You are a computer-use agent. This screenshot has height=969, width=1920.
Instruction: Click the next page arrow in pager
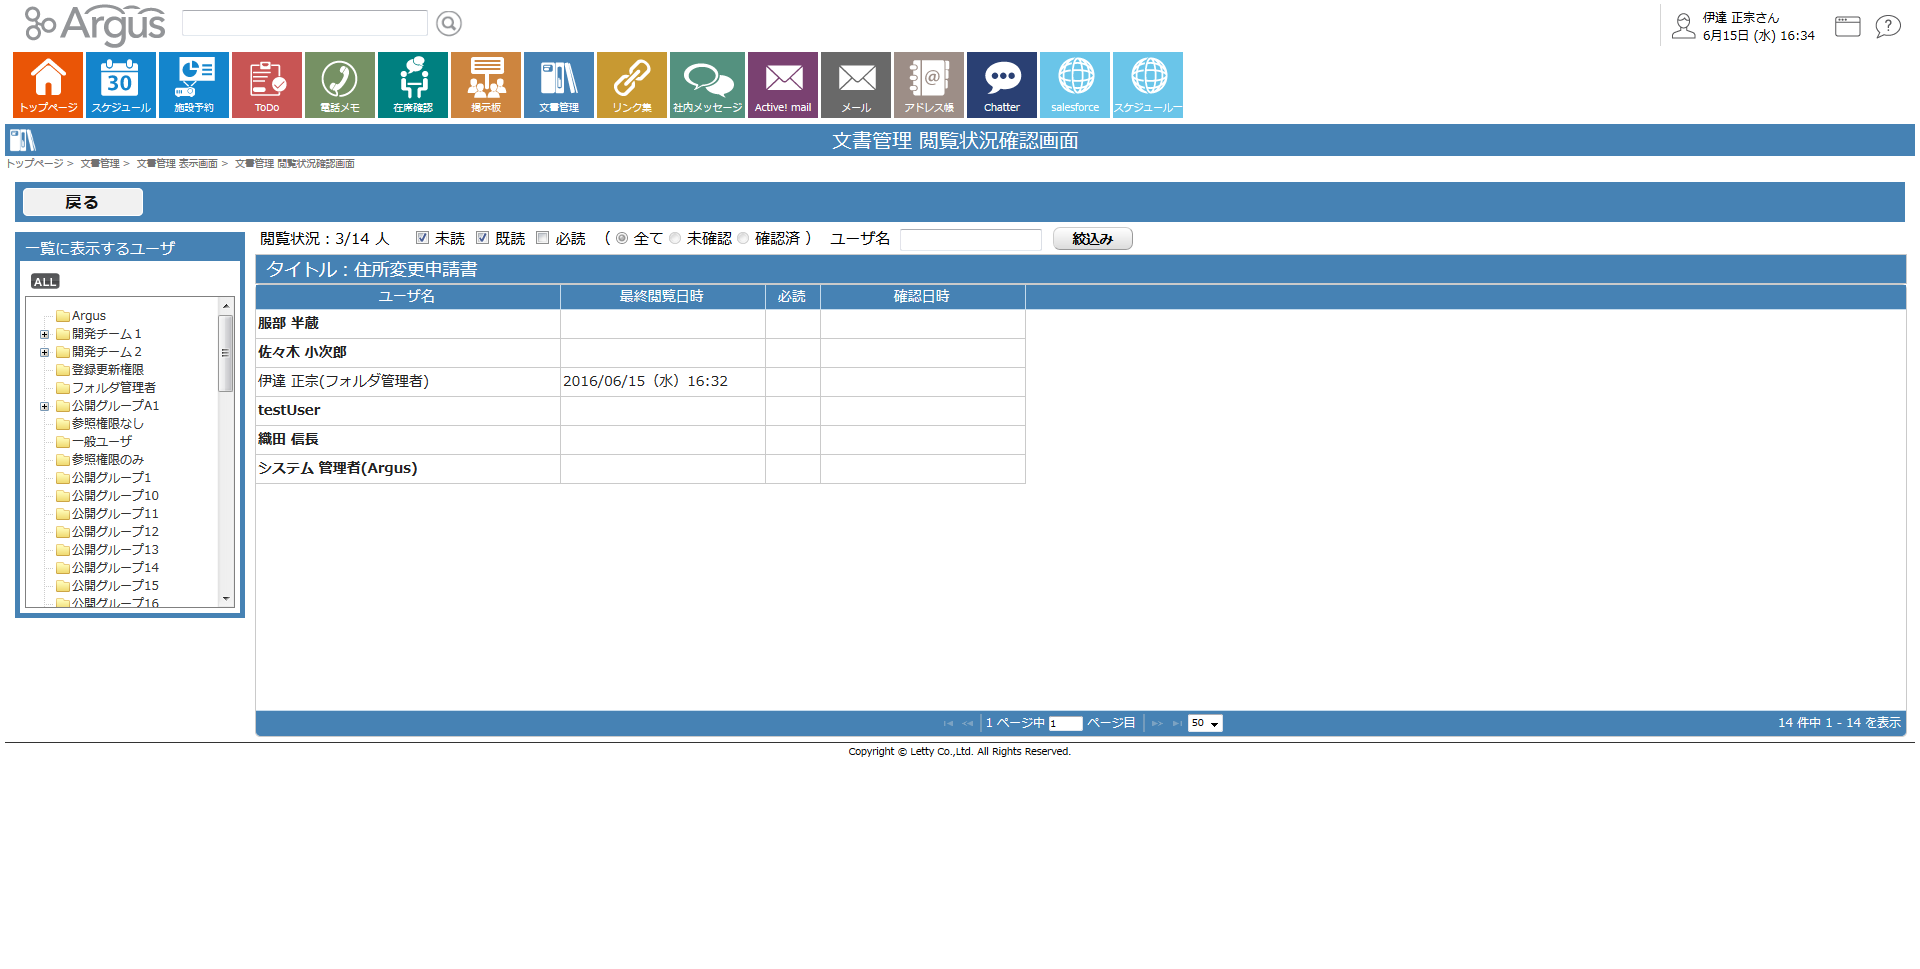1157,723
